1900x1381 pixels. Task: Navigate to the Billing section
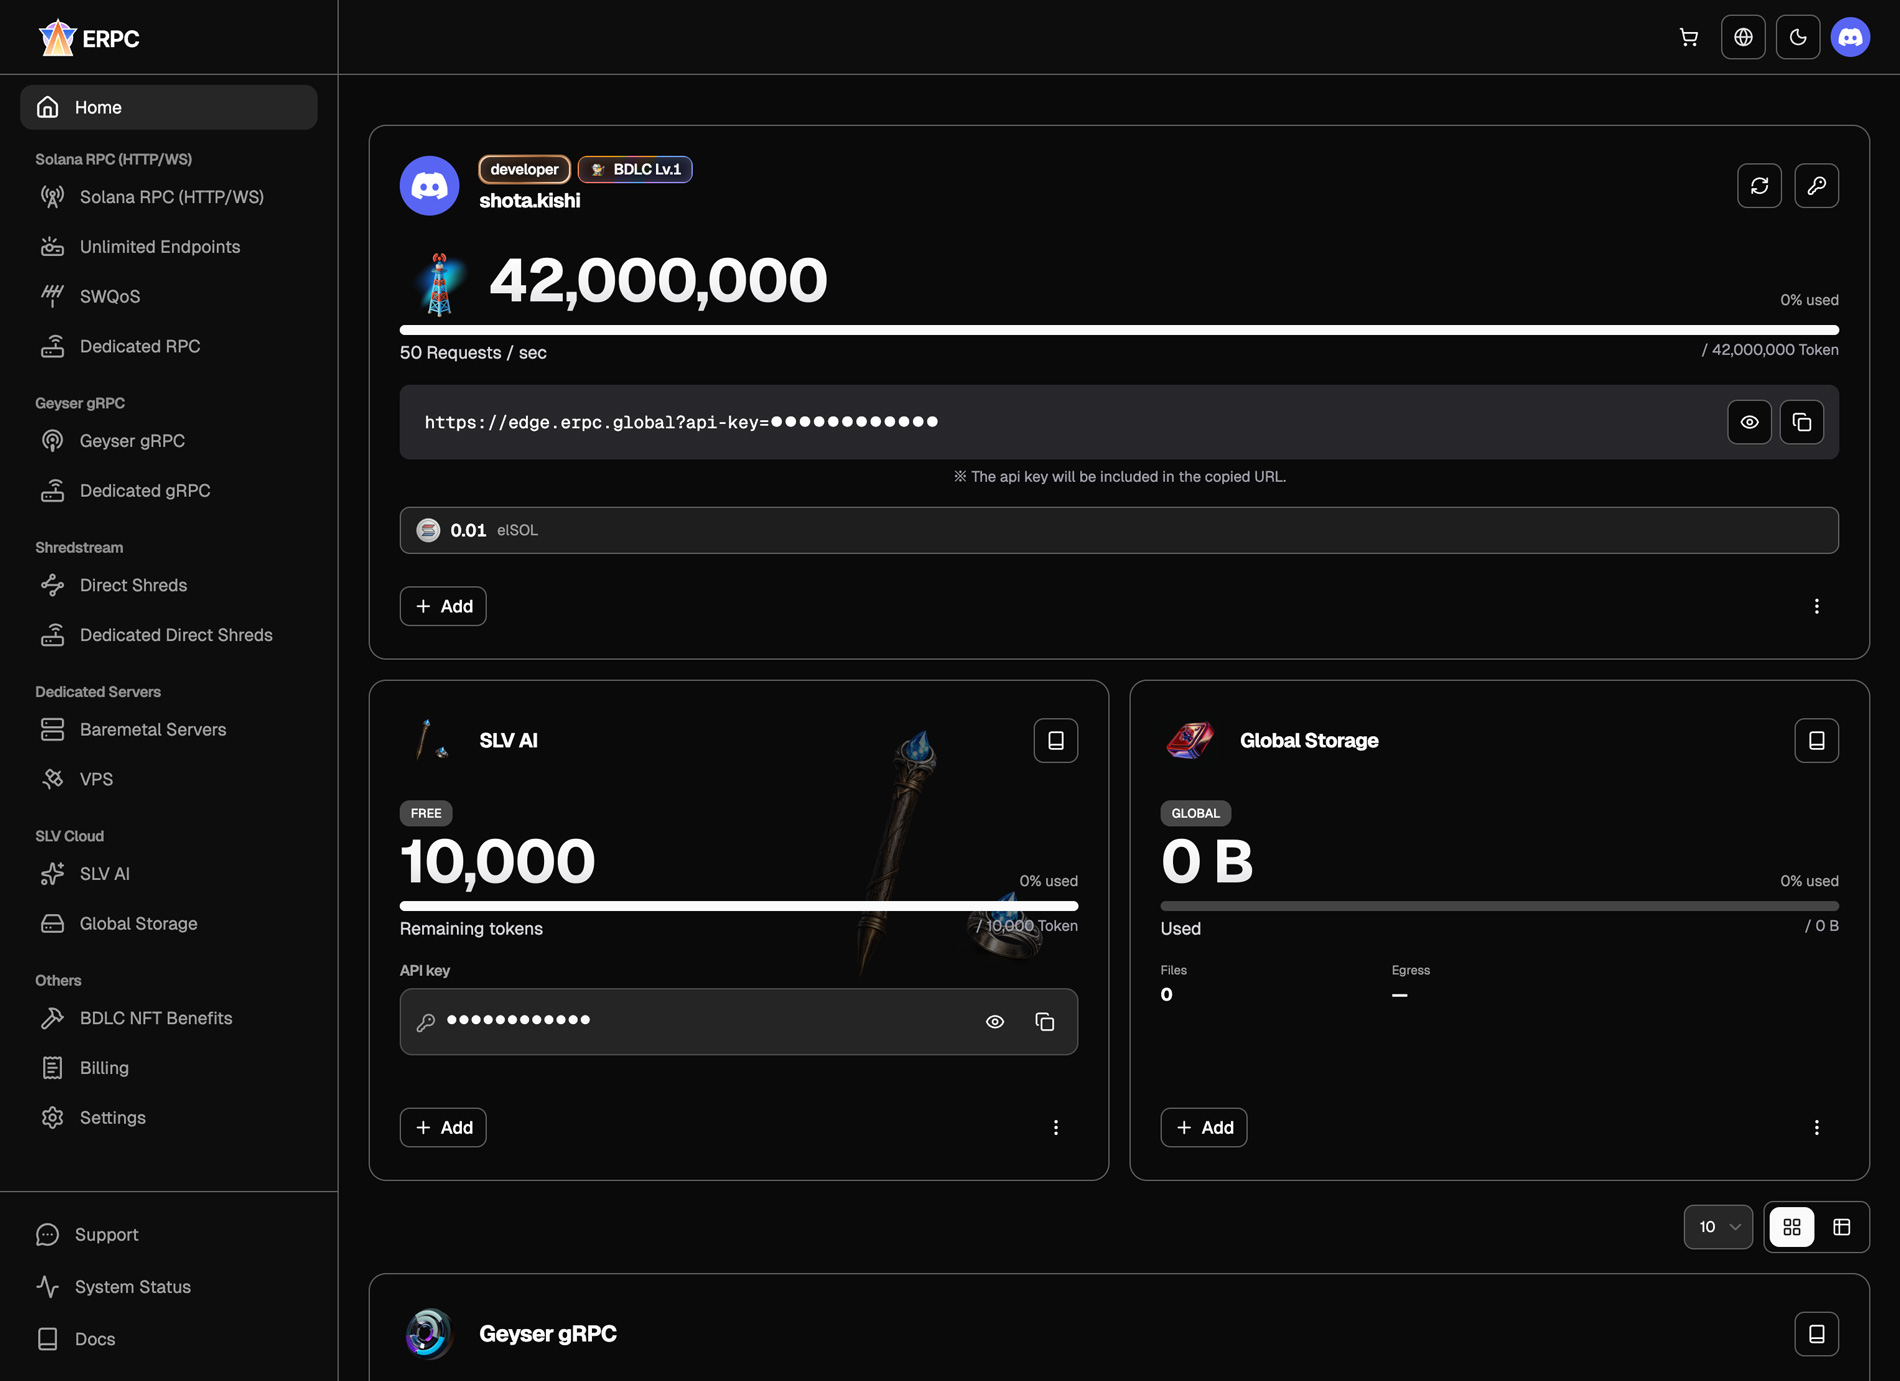[104, 1067]
